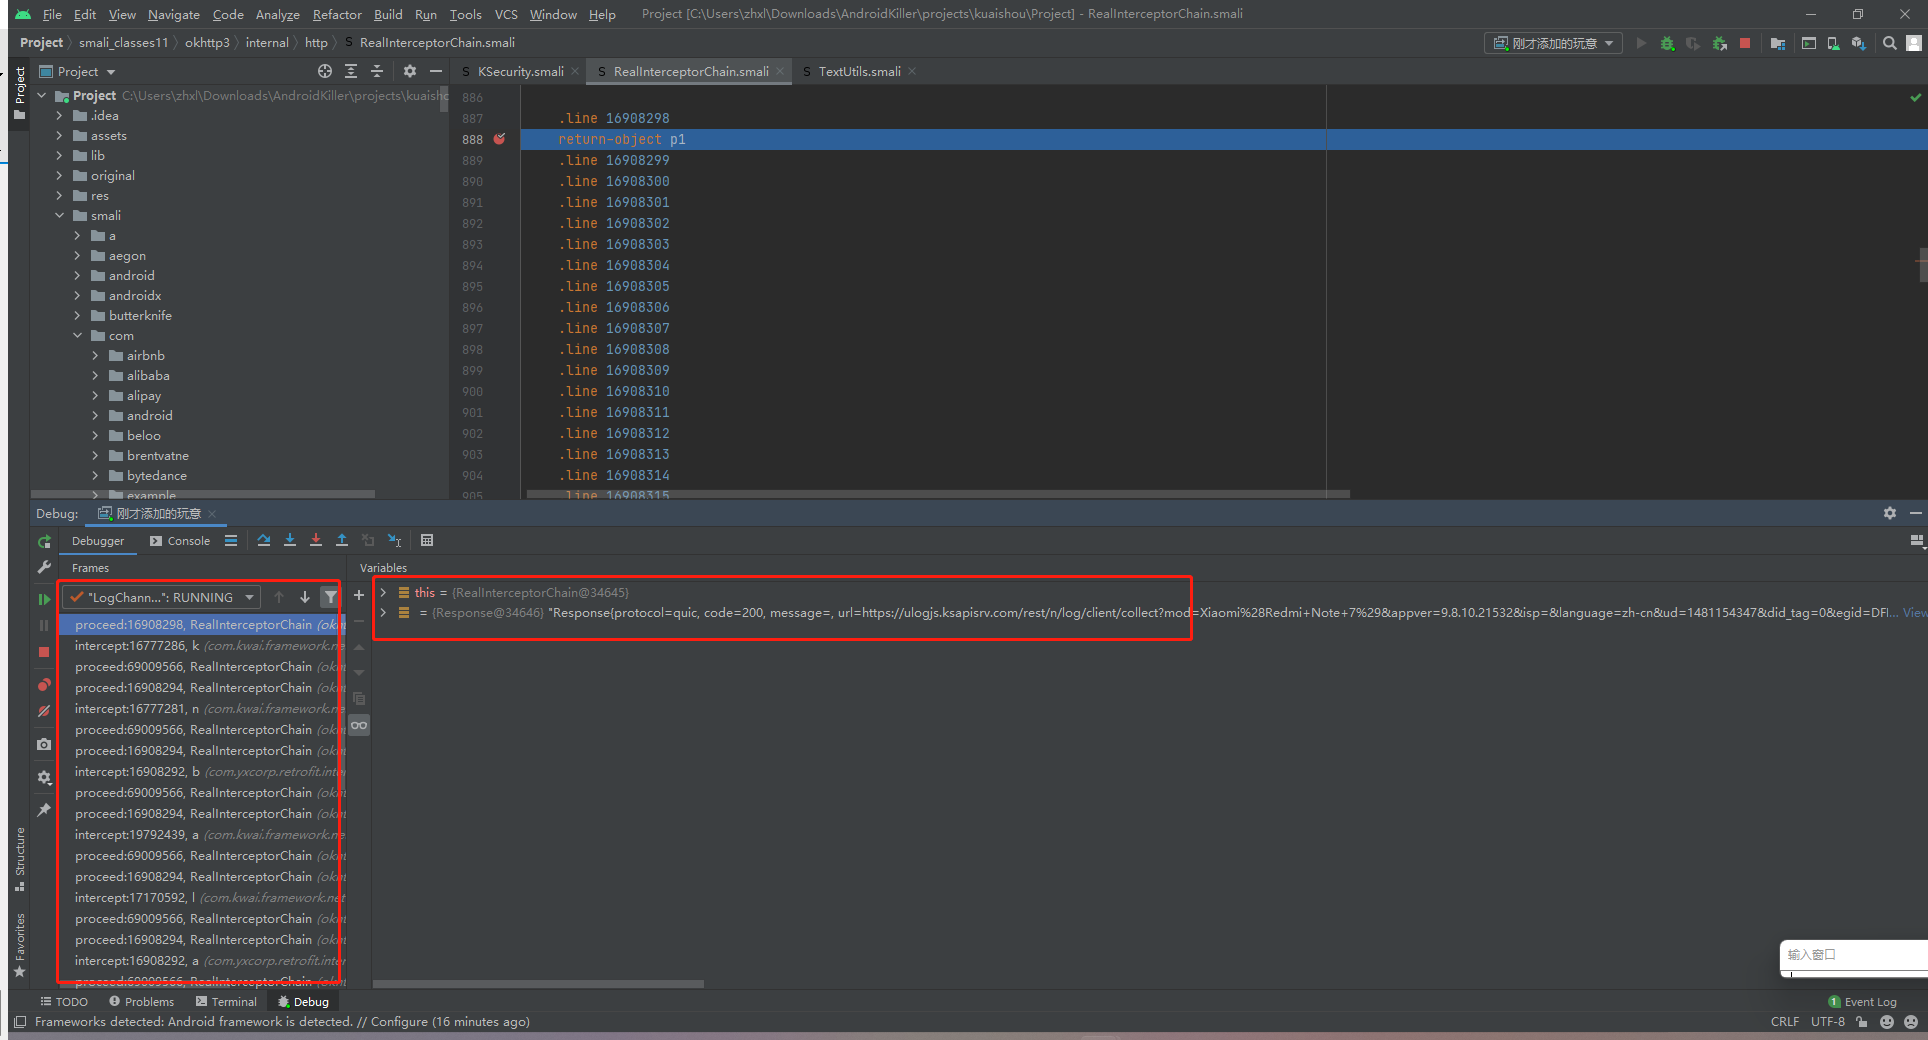The image size is (1928, 1040).
Task: Resume program in debug side toolbar
Action: point(44,599)
